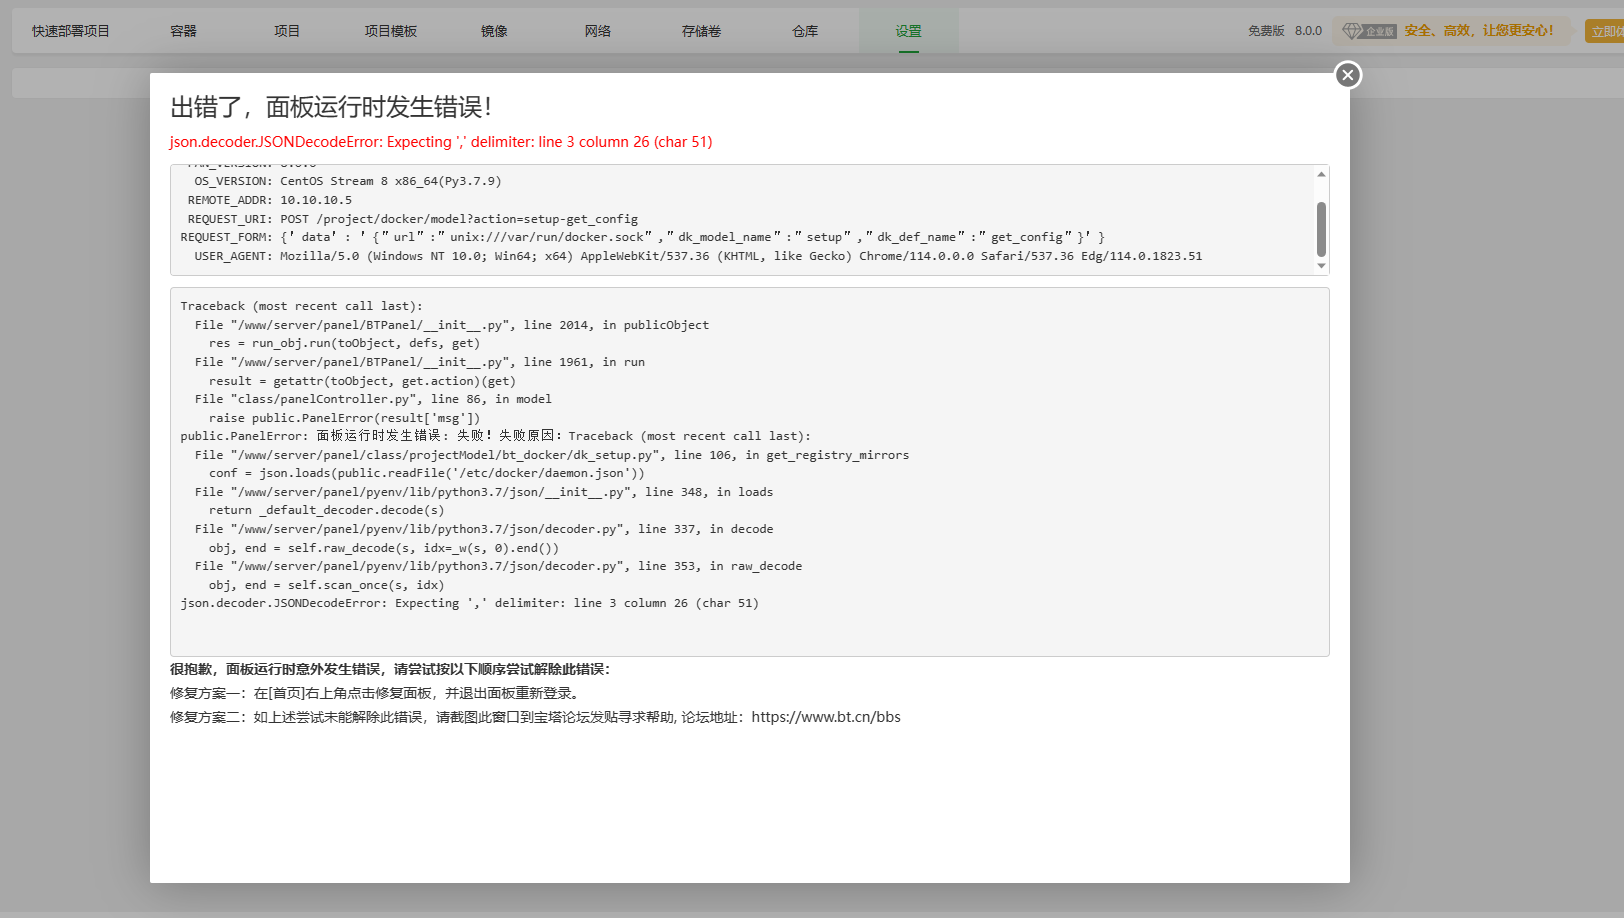1624x918 pixels.
Task: Click the 免费版 label
Action: pos(1266,31)
